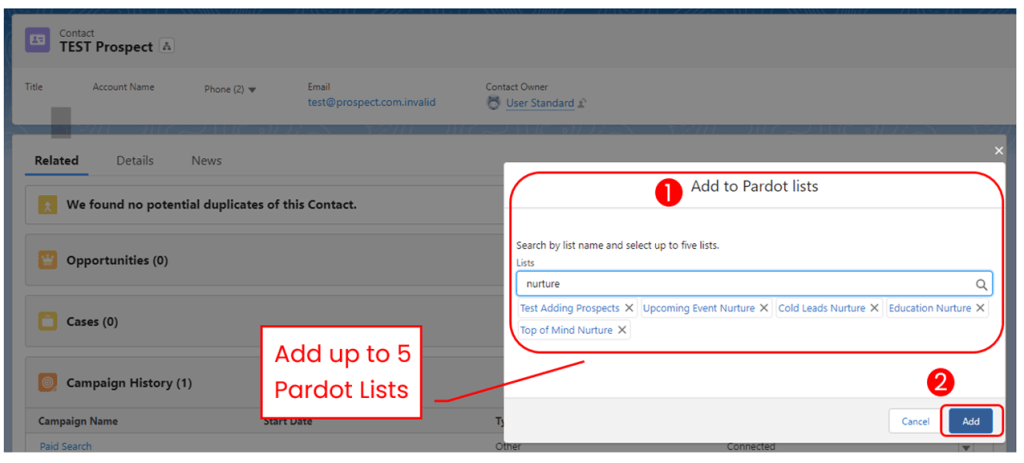Click the Education Nurture pill label

pyautogui.click(x=930, y=308)
